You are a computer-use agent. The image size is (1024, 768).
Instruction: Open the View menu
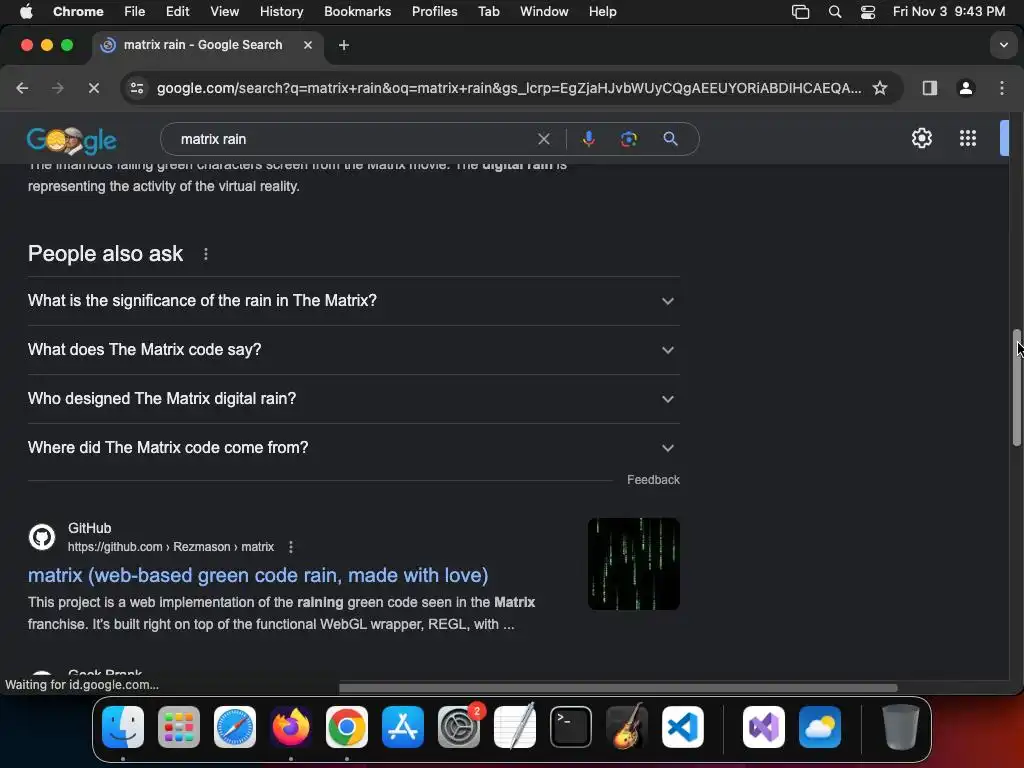coord(224,12)
